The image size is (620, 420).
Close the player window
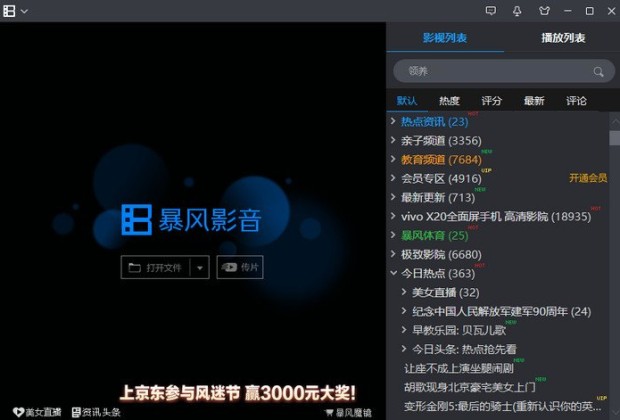point(611,11)
